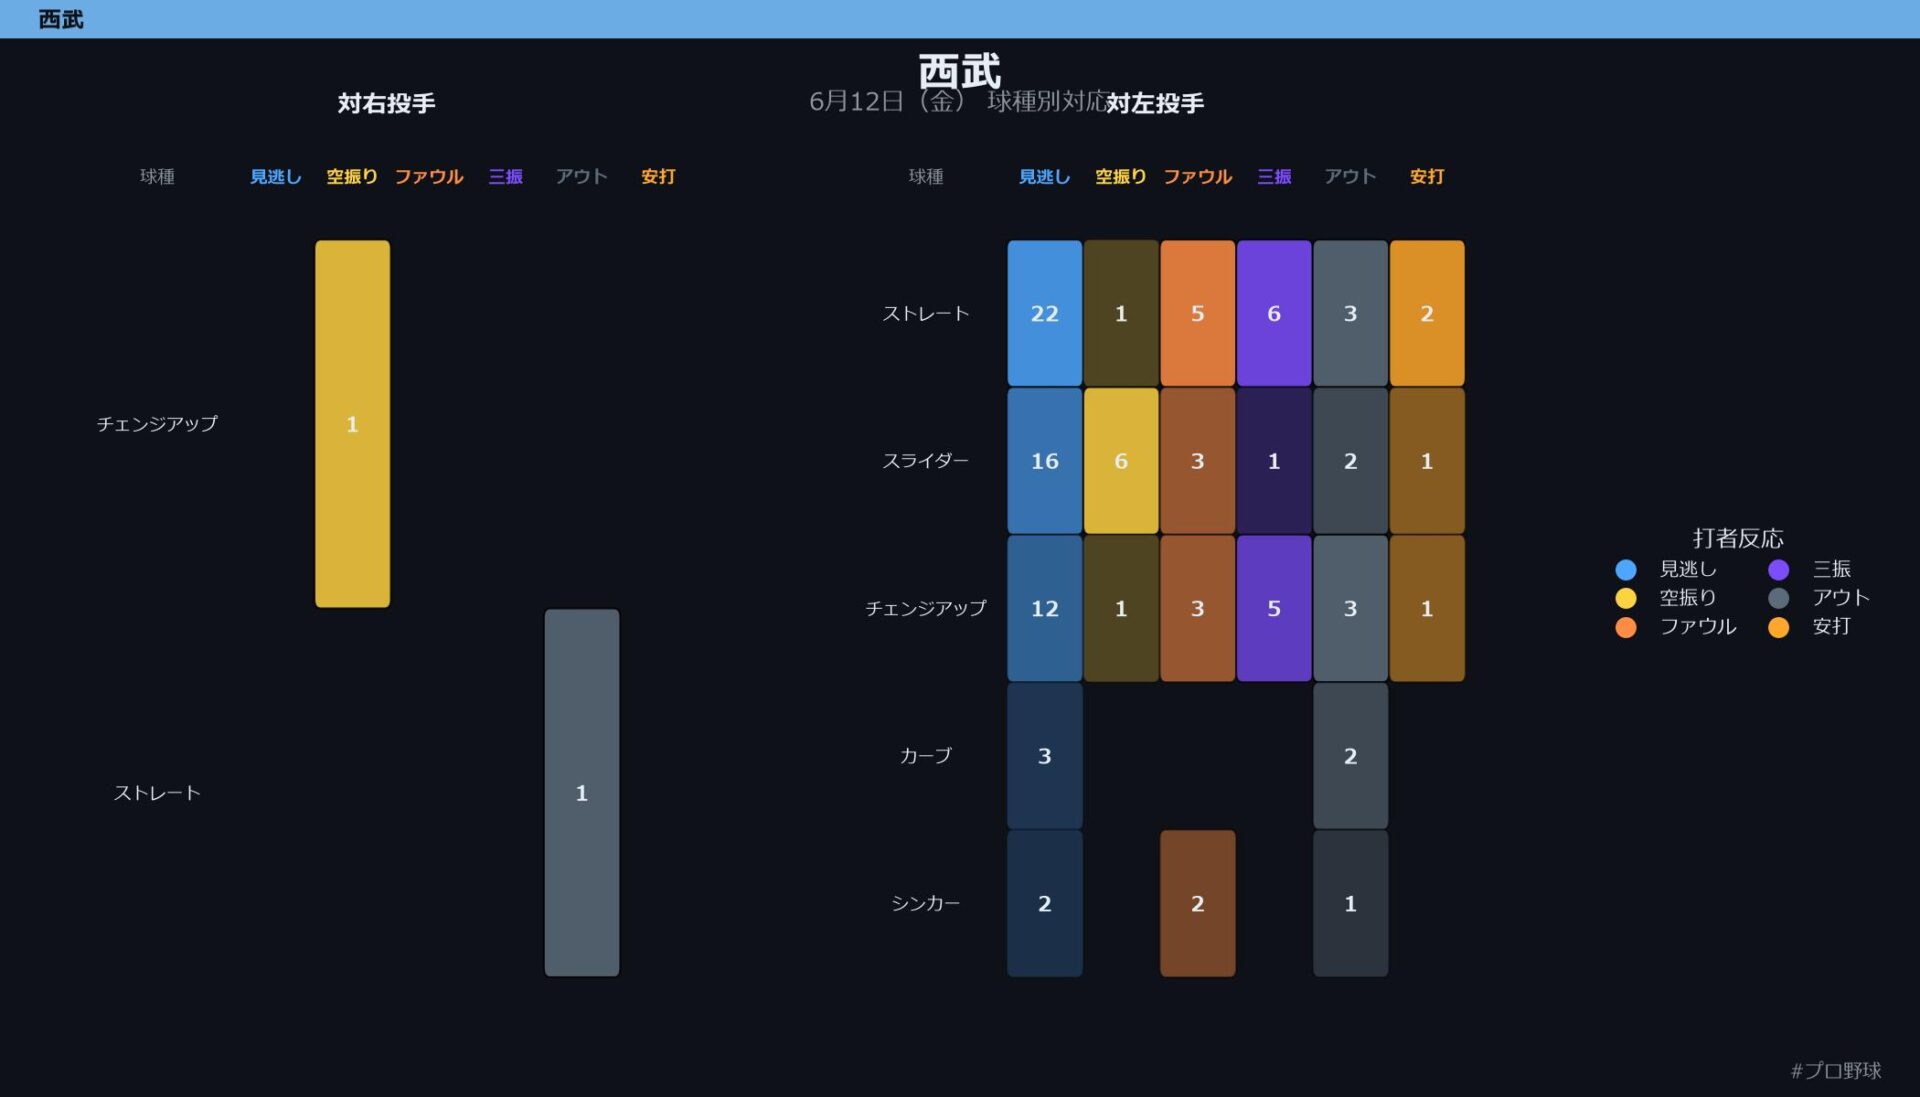
Task: Click 見逃し column header in 対右投手 table
Action: click(x=275, y=176)
